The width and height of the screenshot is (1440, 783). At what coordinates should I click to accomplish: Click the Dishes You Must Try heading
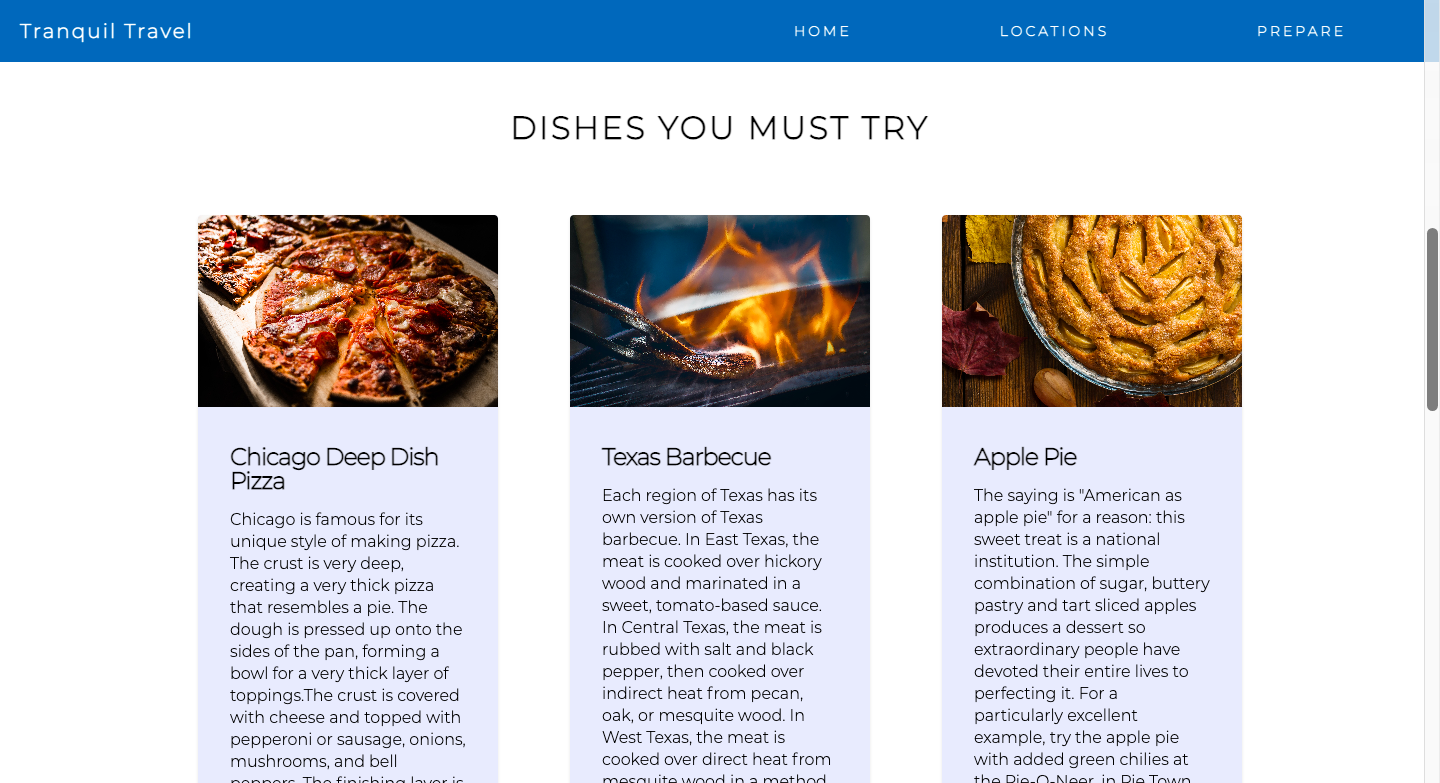click(x=720, y=128)
